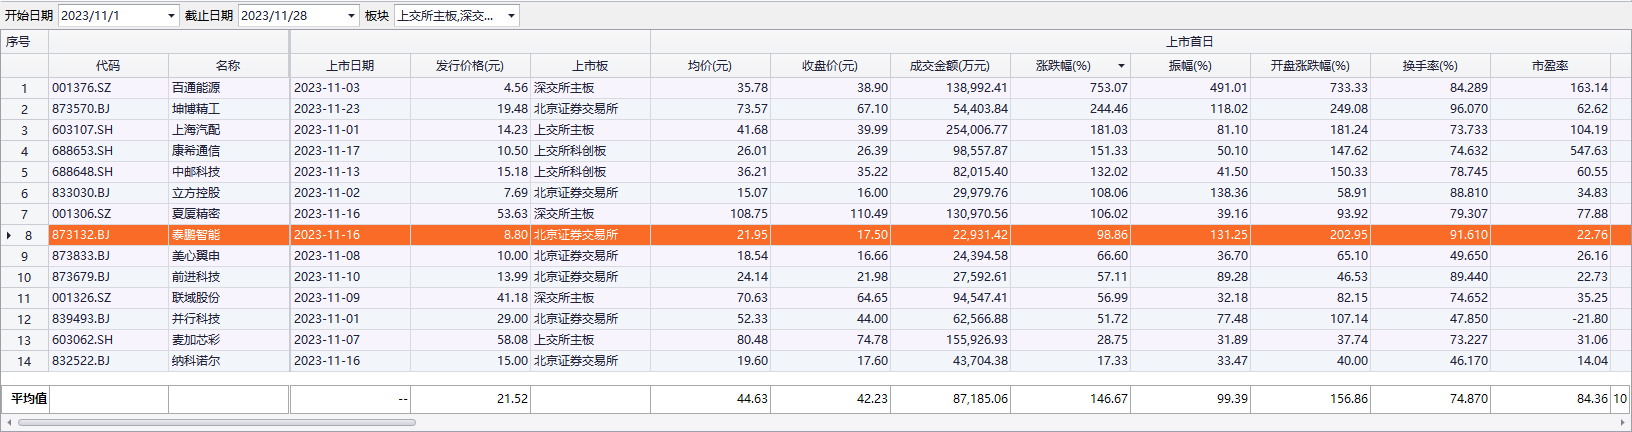Viewport: 1632px width, 432px height.
Task: Open the 开始日期 date dropdown
Action: [x=171, y=16]
